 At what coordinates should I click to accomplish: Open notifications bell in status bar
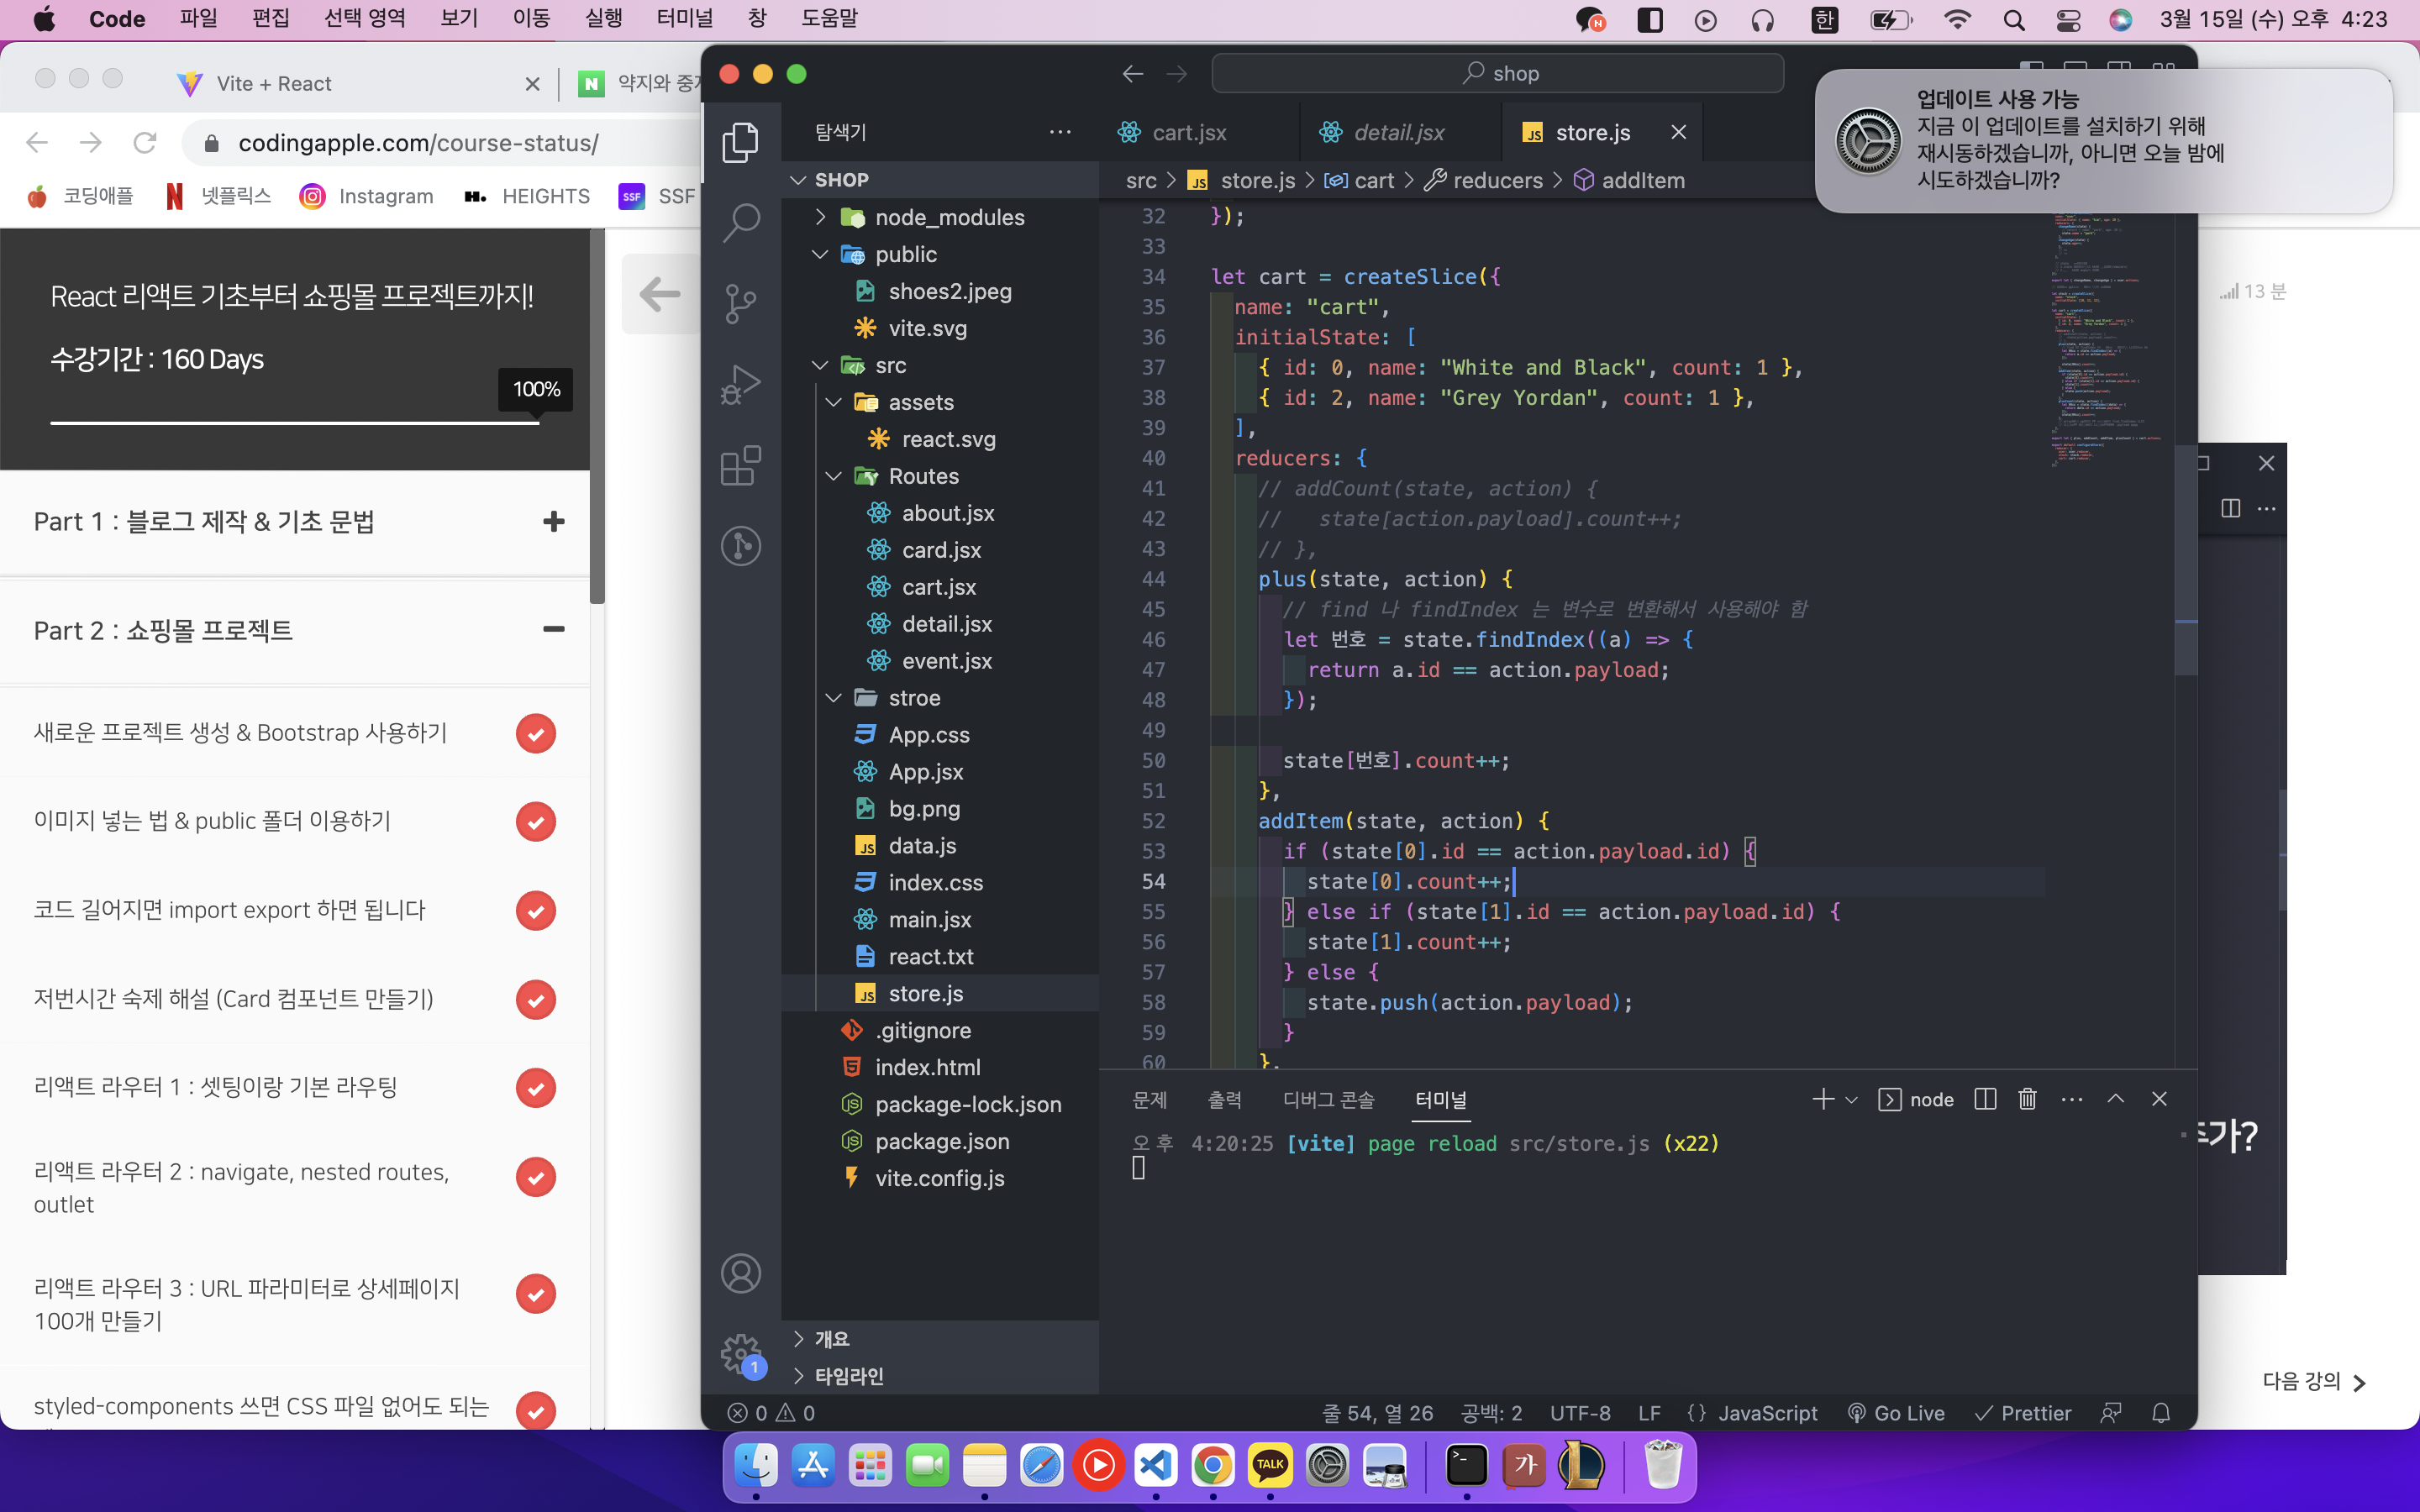click(x=2160, y=1413)
